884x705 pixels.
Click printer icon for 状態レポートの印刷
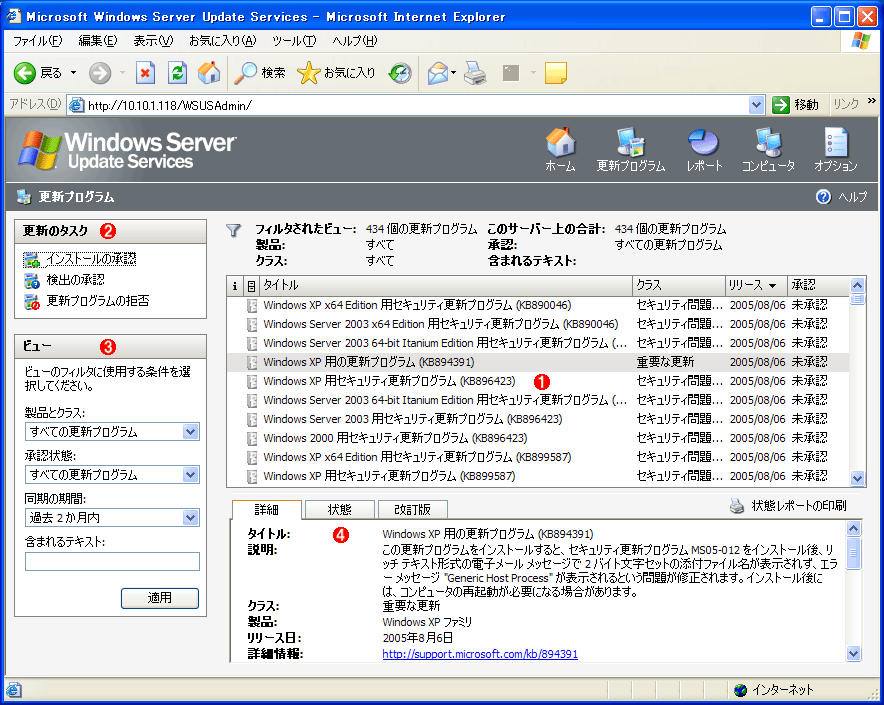737,506
